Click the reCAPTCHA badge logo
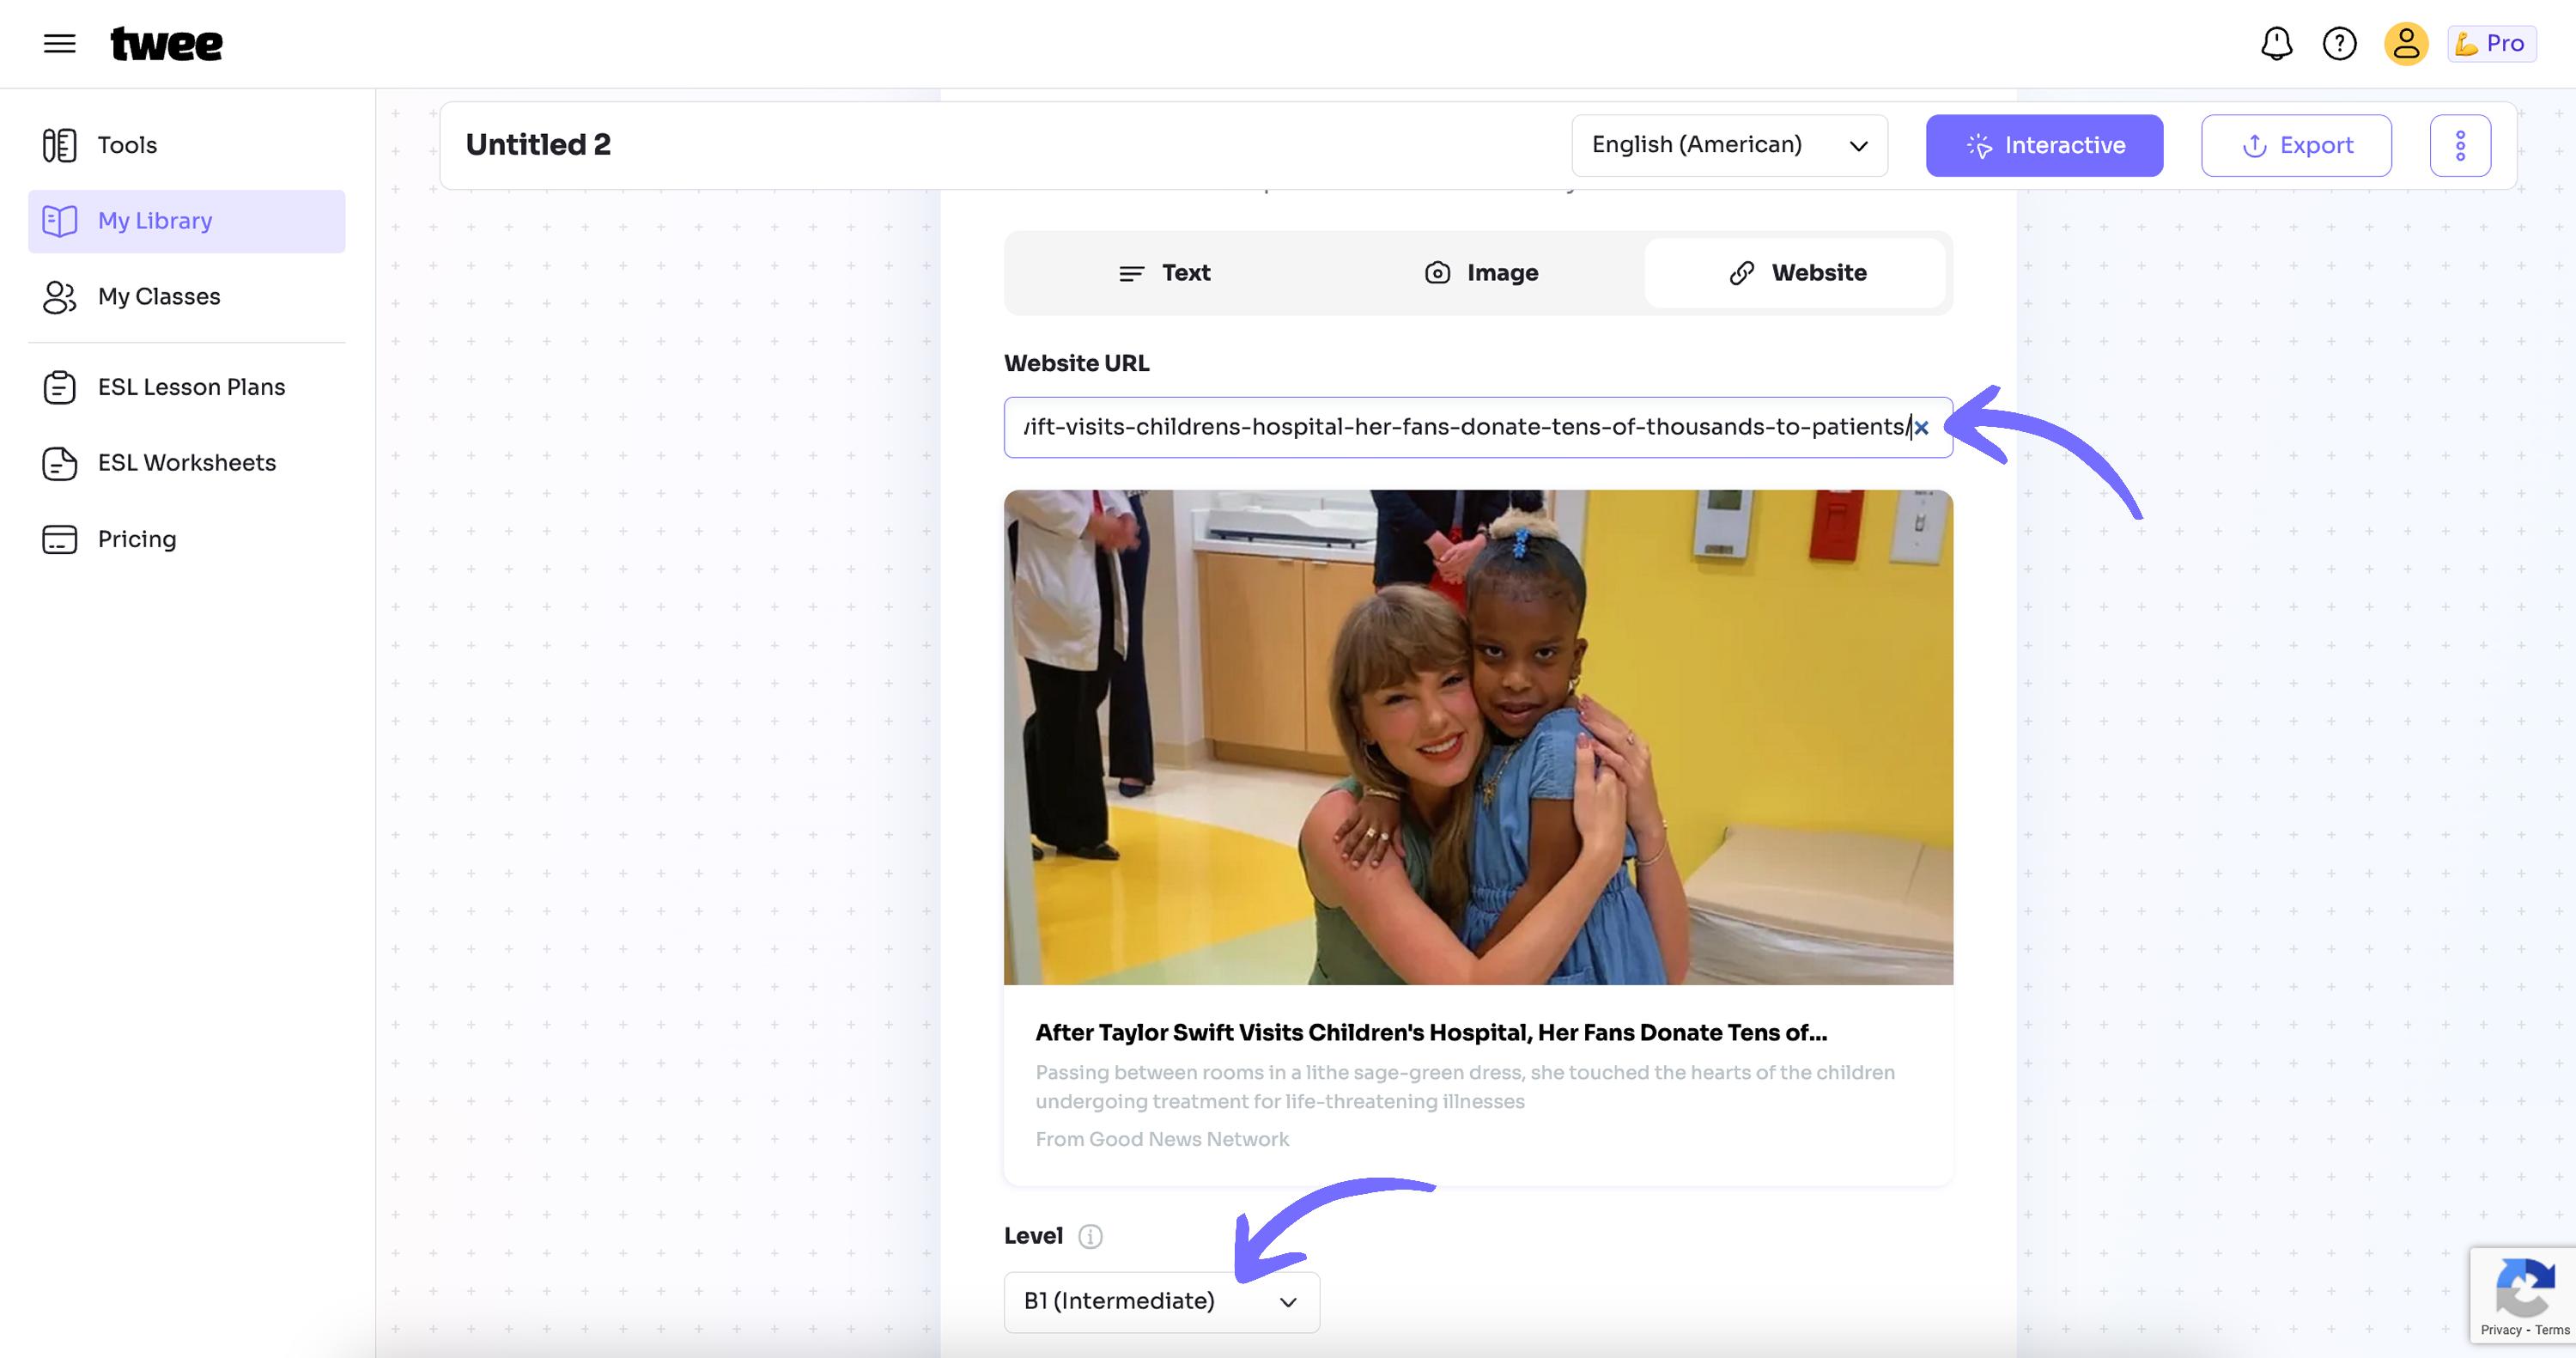The width and height of the screenshot is (2576, 1358). (2525, 1287)
